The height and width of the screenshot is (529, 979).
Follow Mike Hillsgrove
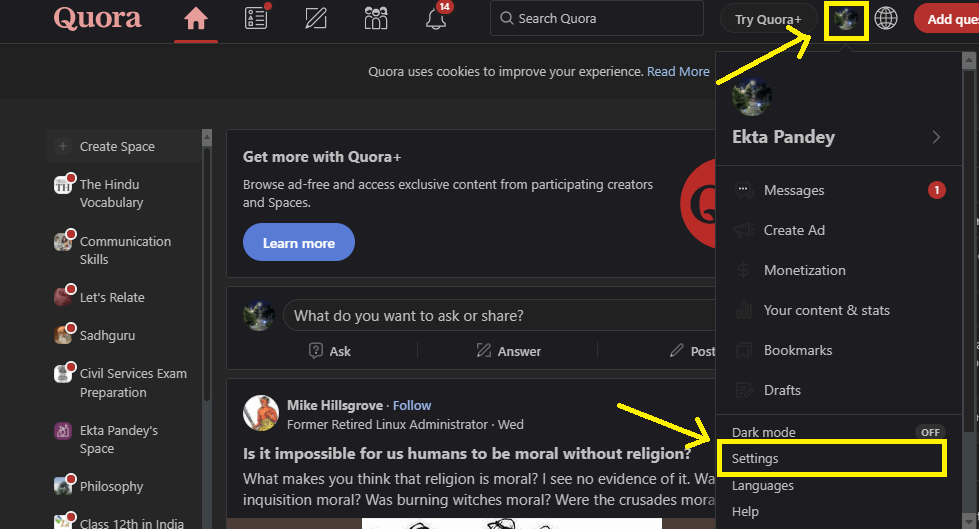coord(412,405)
